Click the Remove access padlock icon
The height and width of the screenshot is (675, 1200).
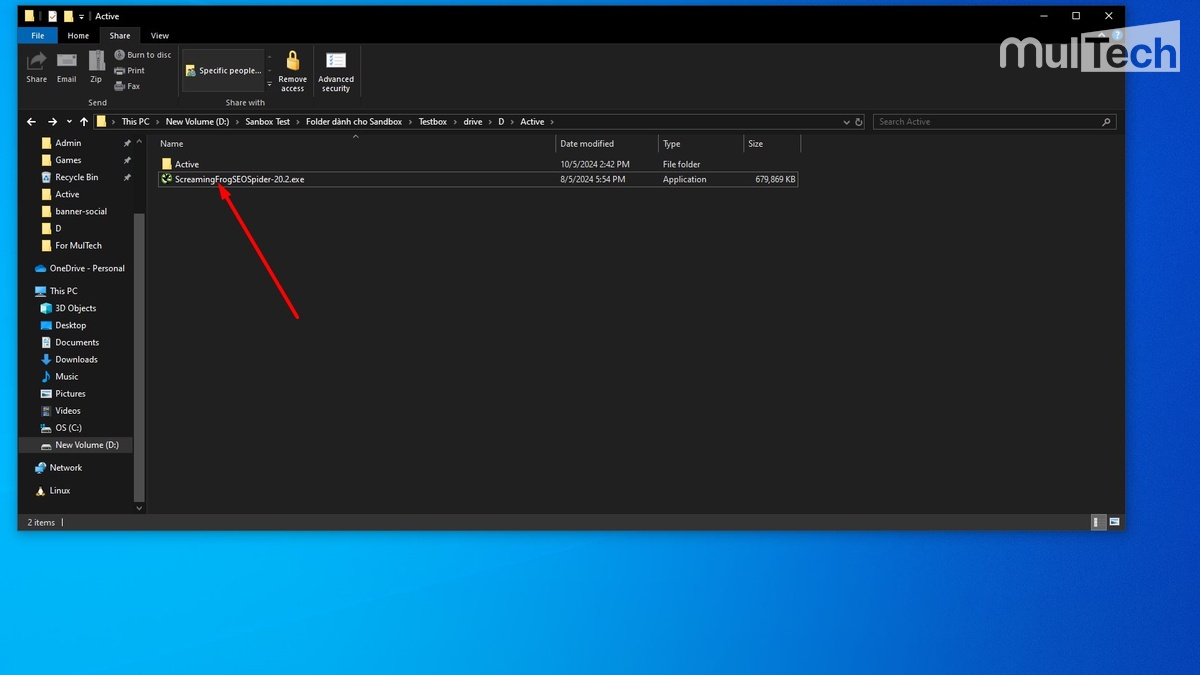coord(291,59)
